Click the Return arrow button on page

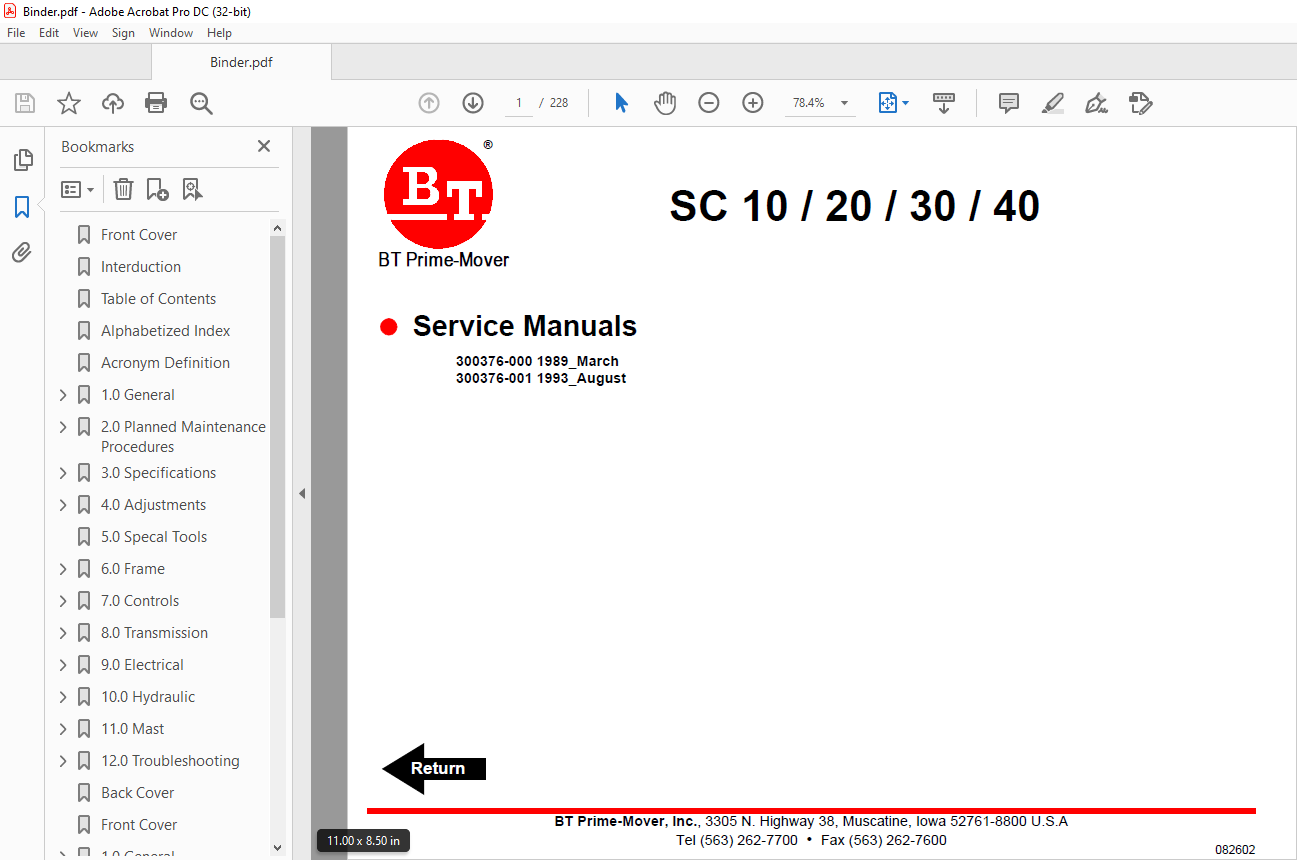click(x=434, y=768)
